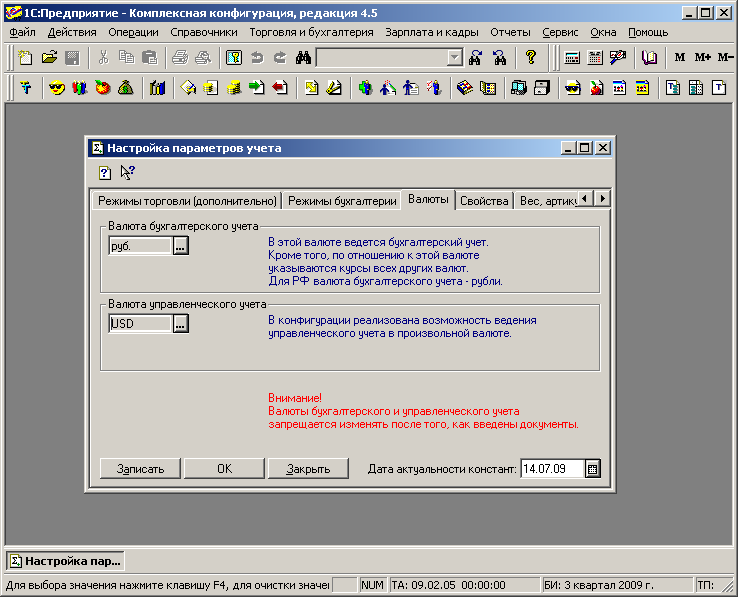This screenshot has height=597, width=738.
Task: Click the Print preview icon
Action: pos(203,57)
